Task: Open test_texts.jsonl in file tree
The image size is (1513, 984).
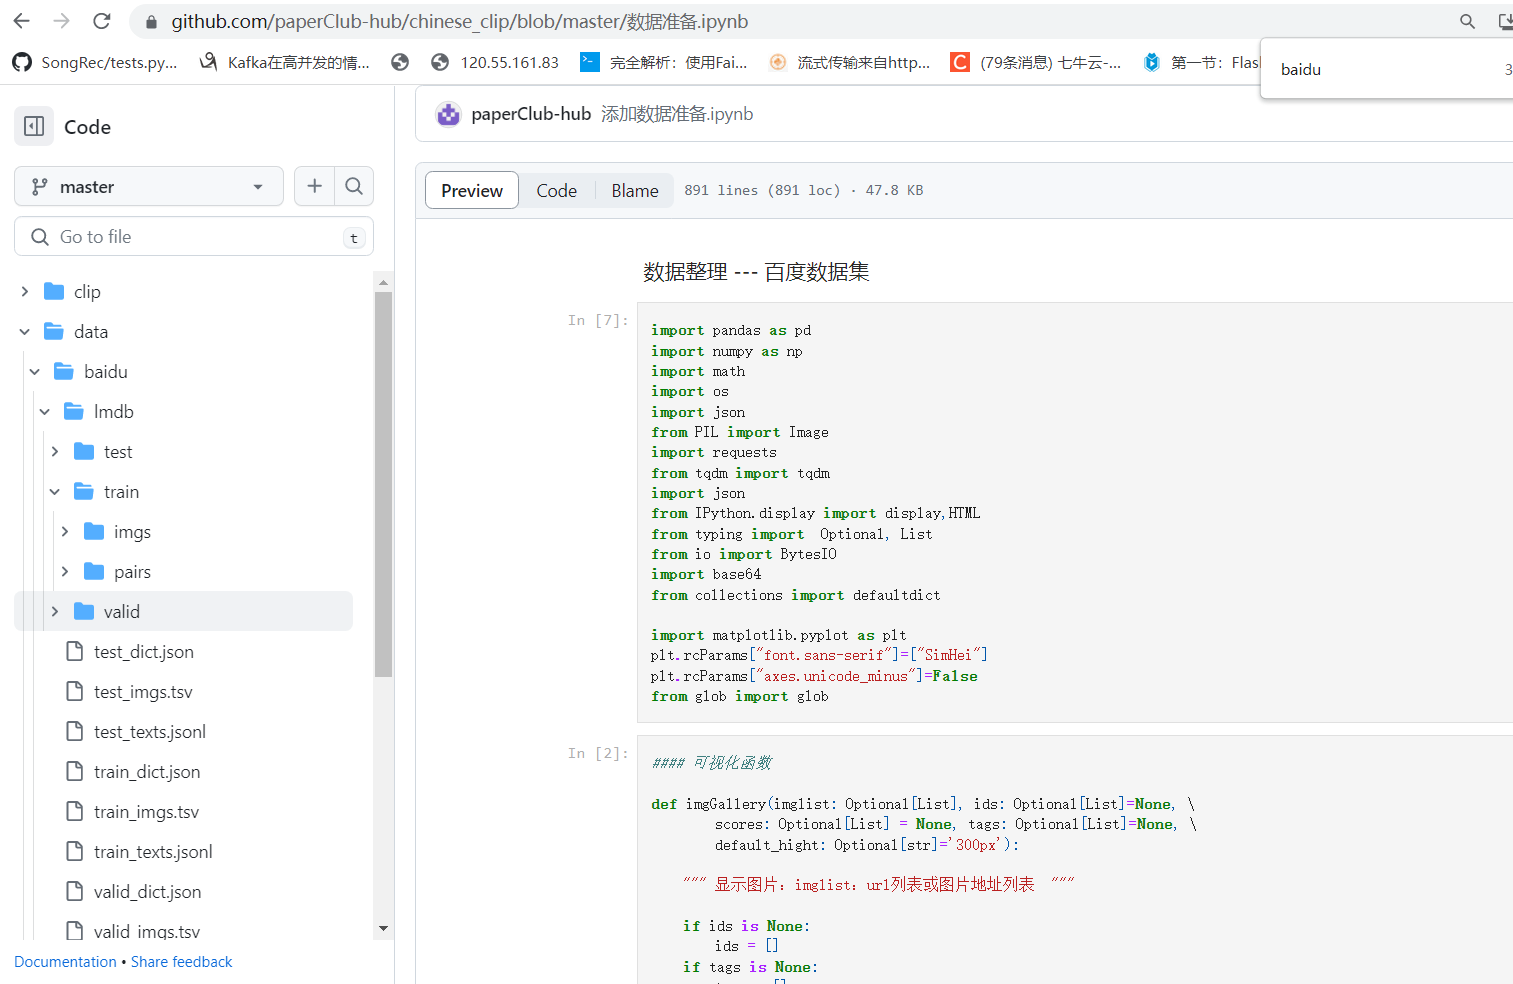Action: point(150,731)
